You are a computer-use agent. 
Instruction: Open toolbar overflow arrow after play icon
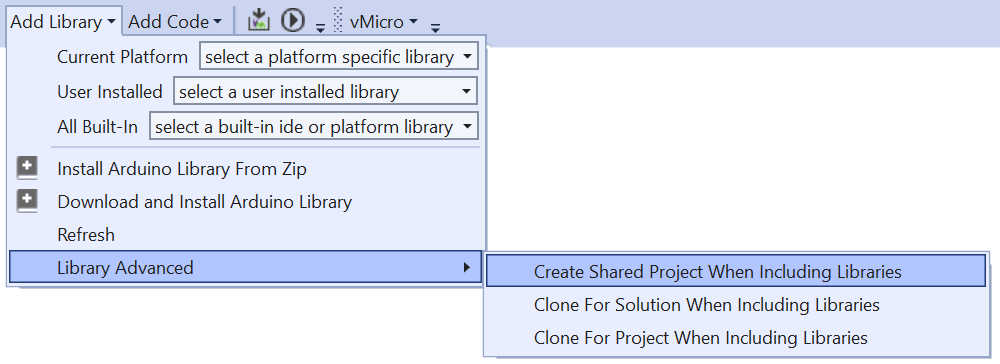pos(320,27)
